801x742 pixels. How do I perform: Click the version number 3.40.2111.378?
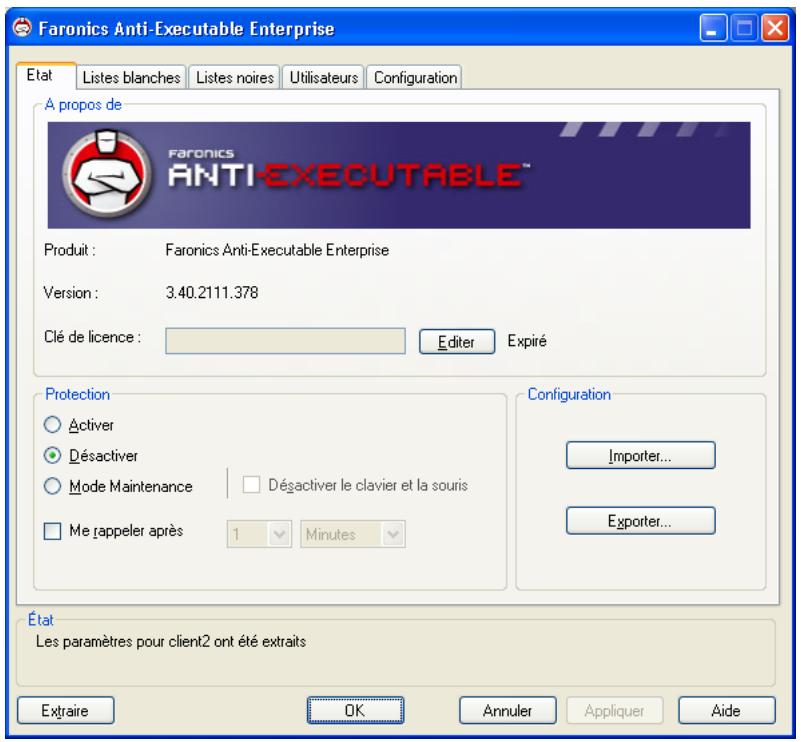211,293
